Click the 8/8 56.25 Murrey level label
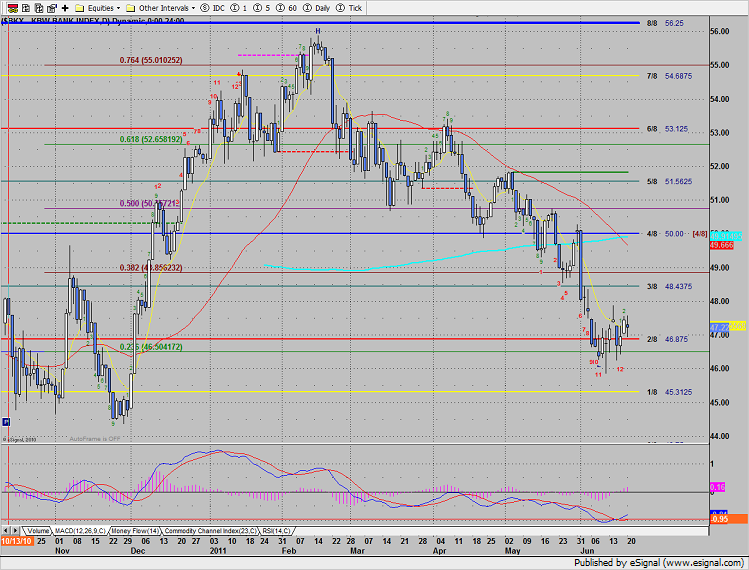This screenshot has width=749, height=570. click(x=665, y=23)
